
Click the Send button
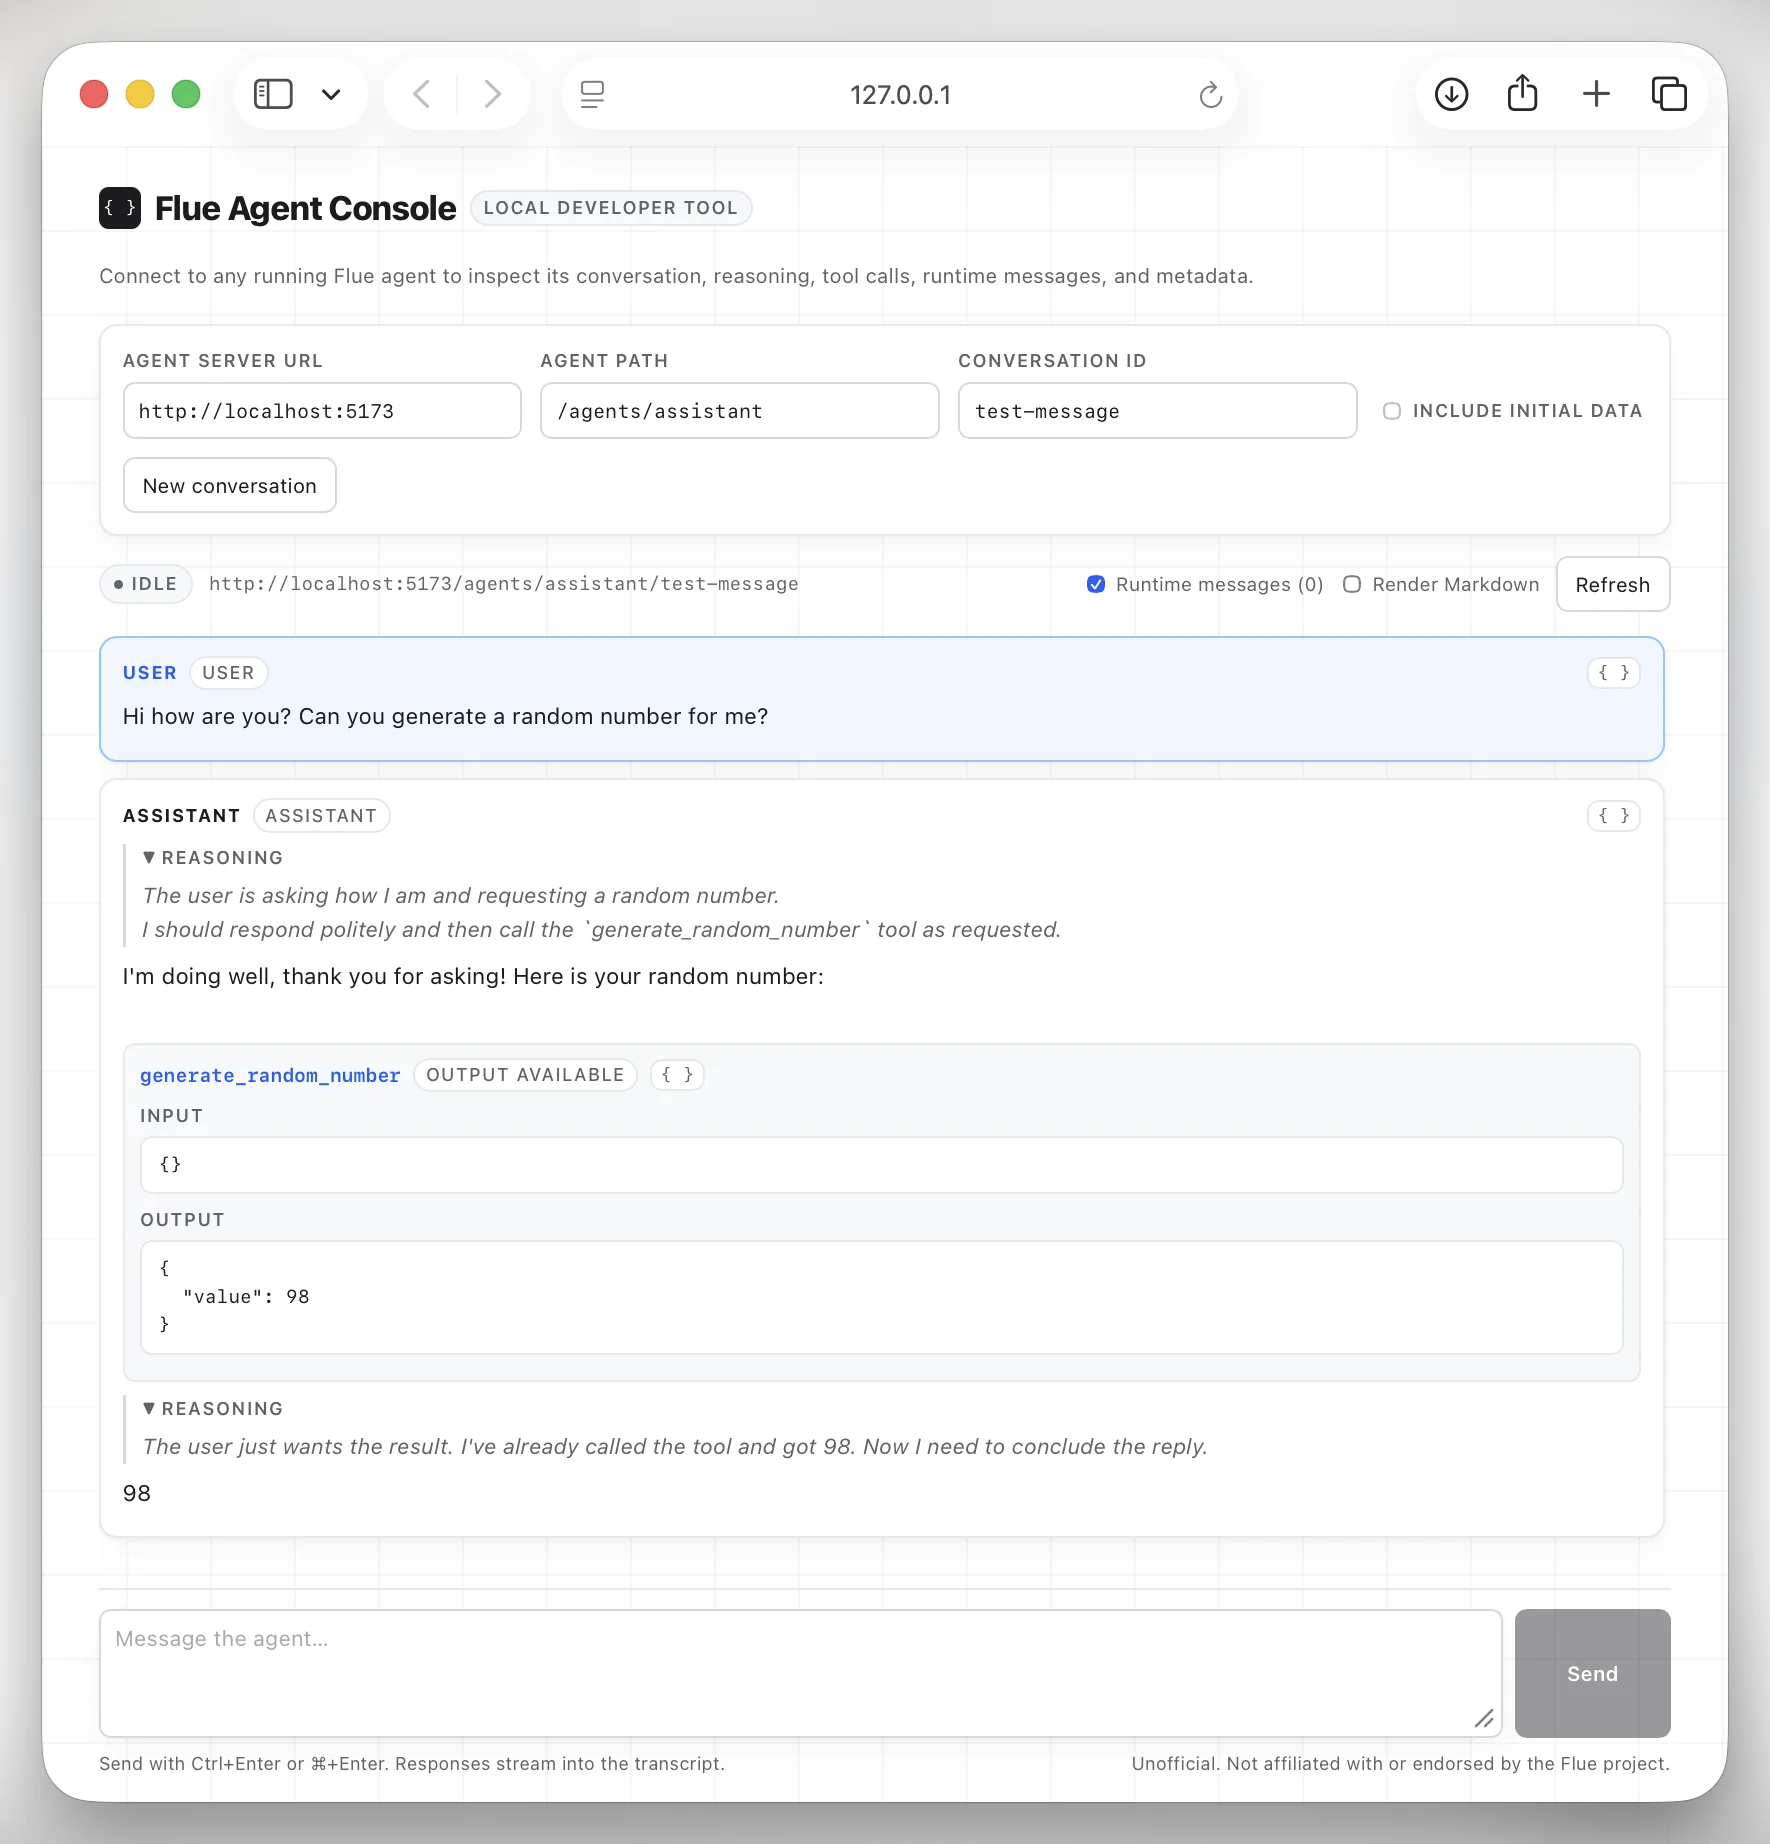click(1593, 1673)
